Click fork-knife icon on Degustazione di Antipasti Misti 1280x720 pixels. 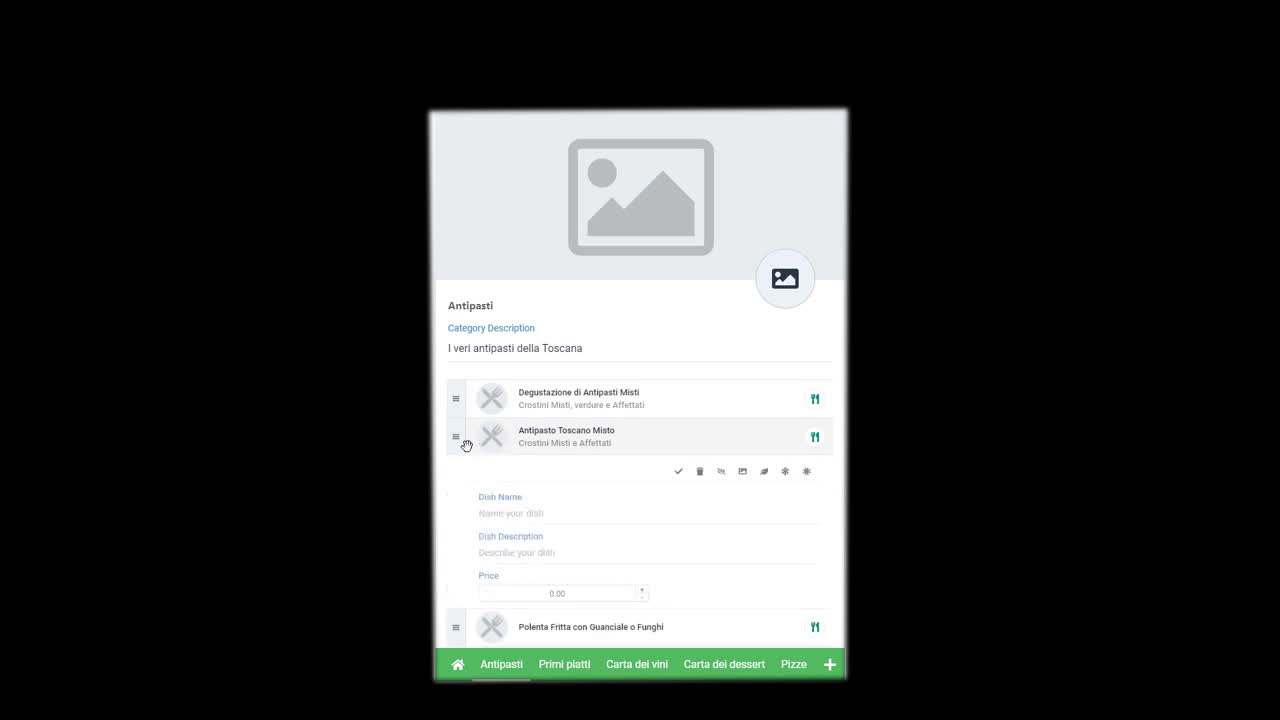tap(815, 399)
